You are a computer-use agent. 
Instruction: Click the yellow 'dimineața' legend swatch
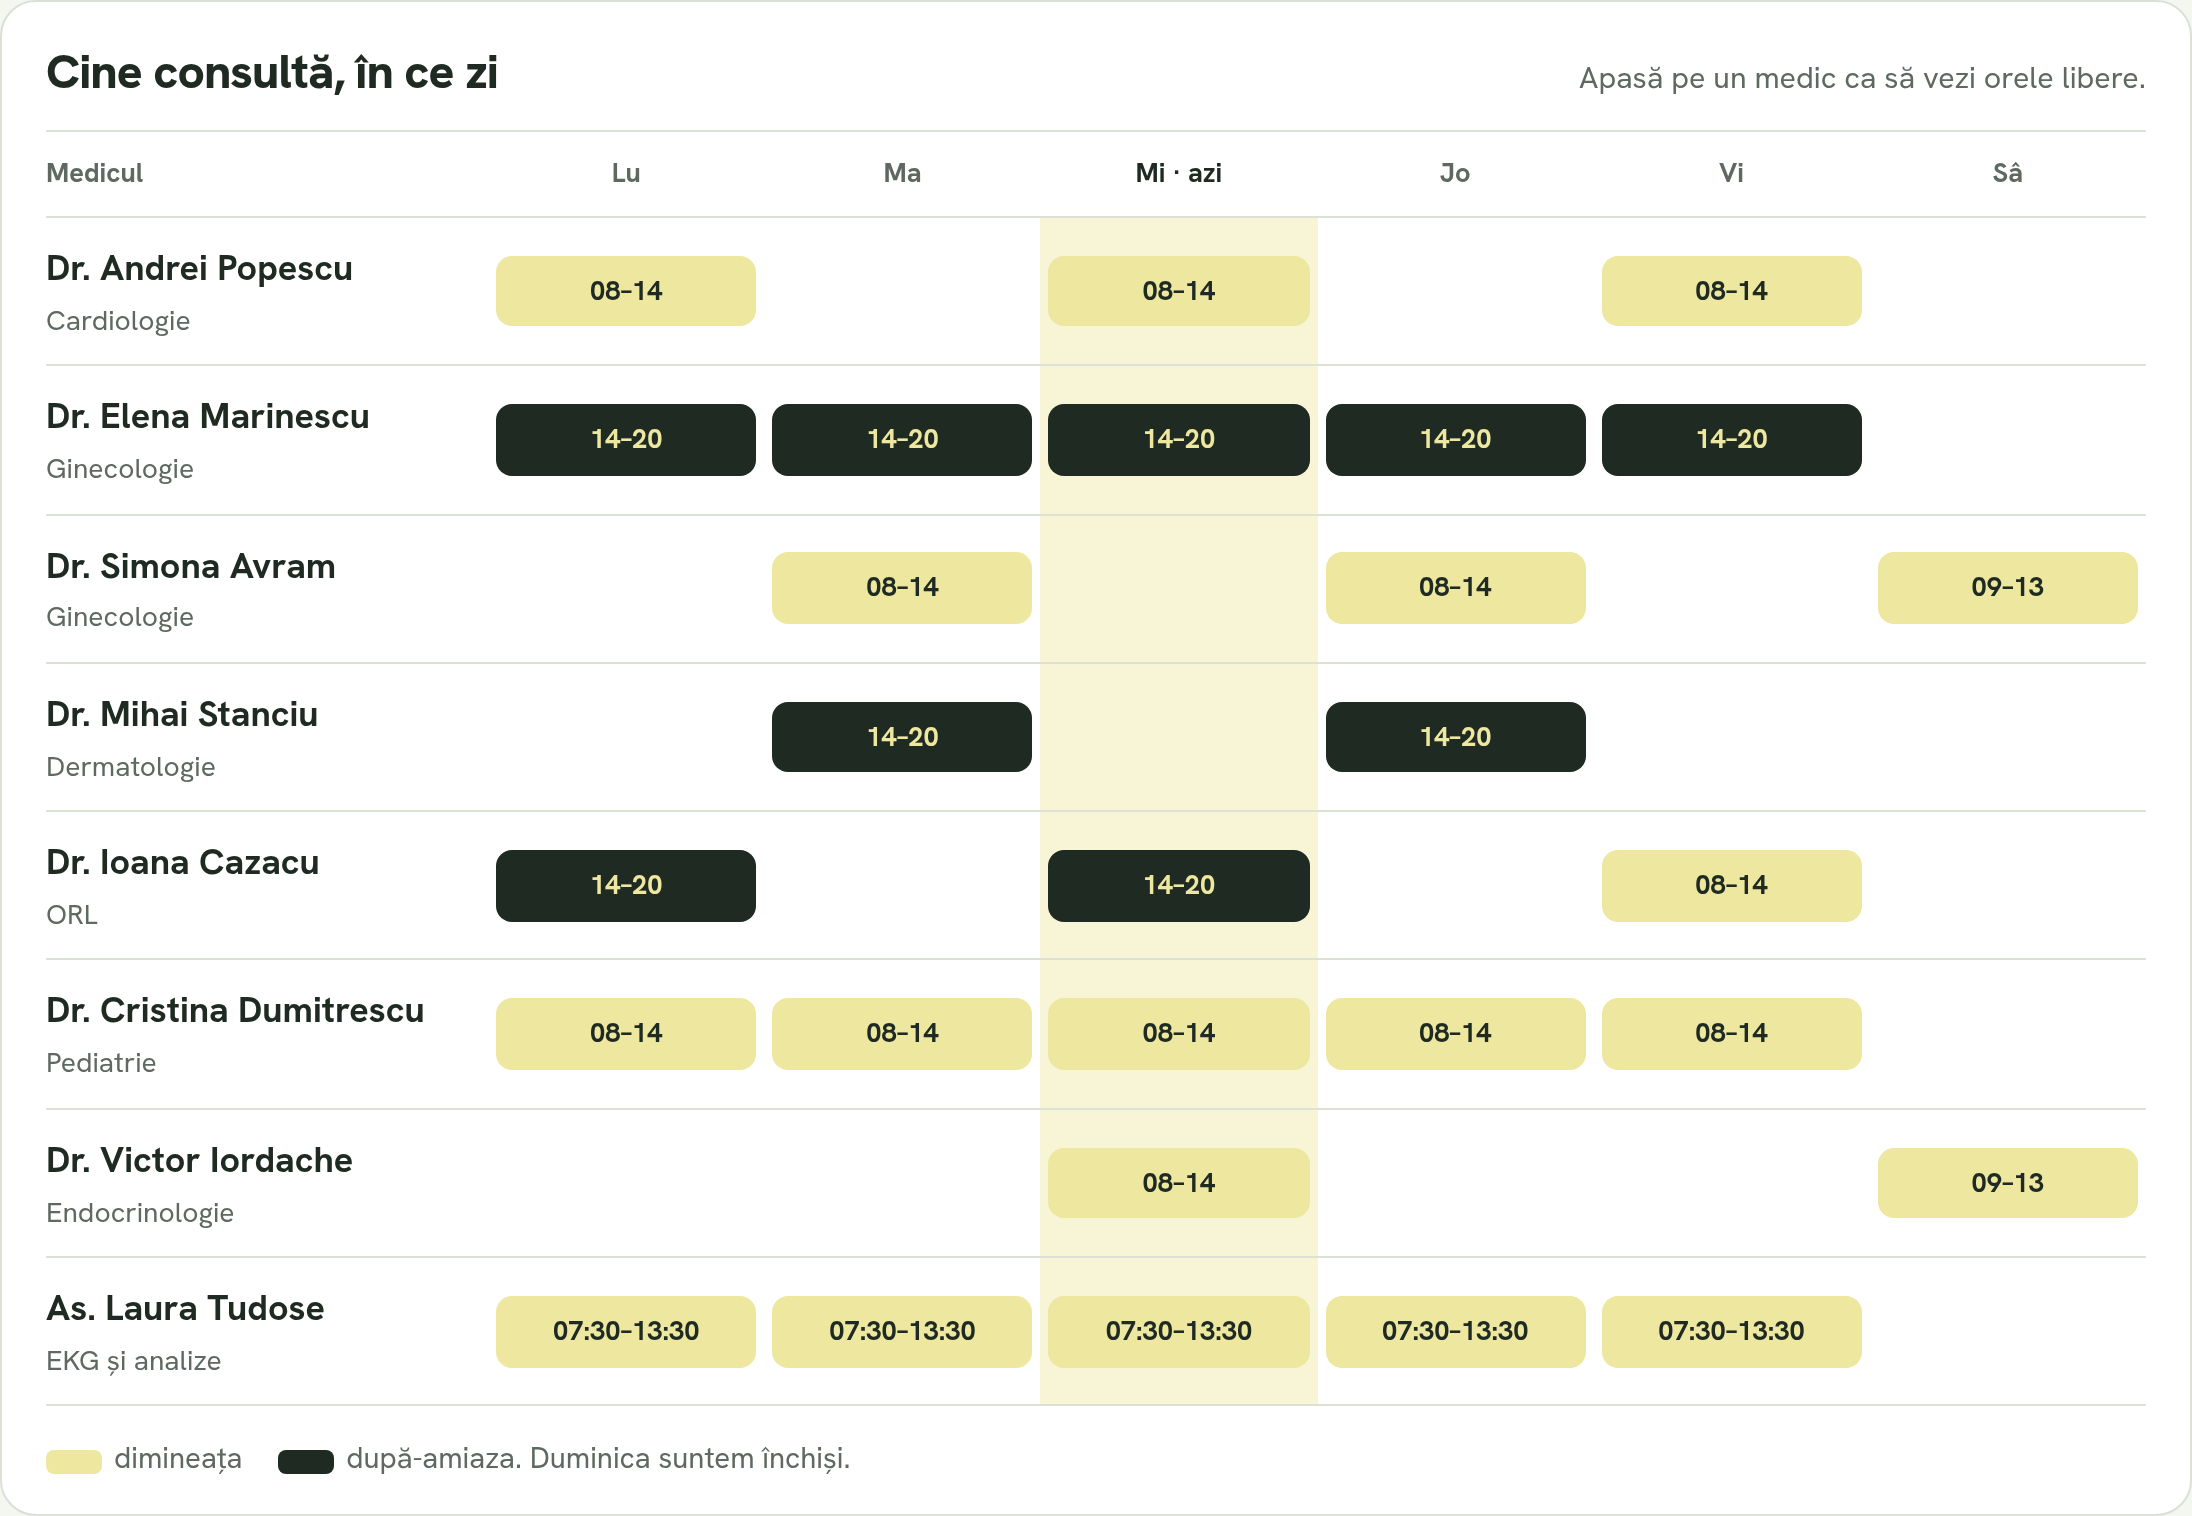(x=74, y=1461)
